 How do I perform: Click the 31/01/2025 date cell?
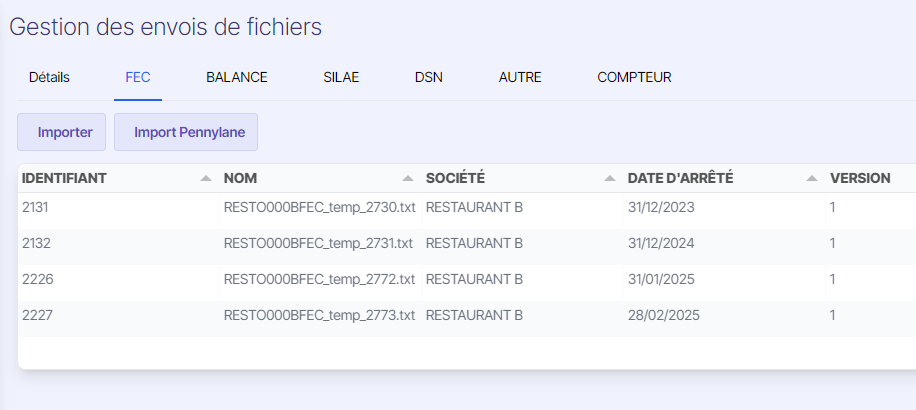pos(661,280)
